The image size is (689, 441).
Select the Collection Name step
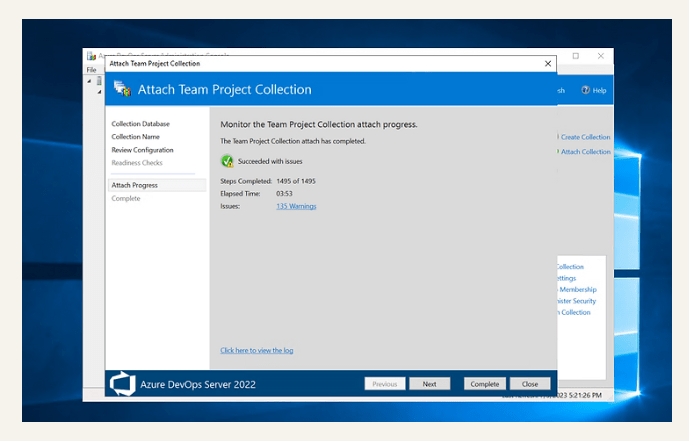[135, 137]
